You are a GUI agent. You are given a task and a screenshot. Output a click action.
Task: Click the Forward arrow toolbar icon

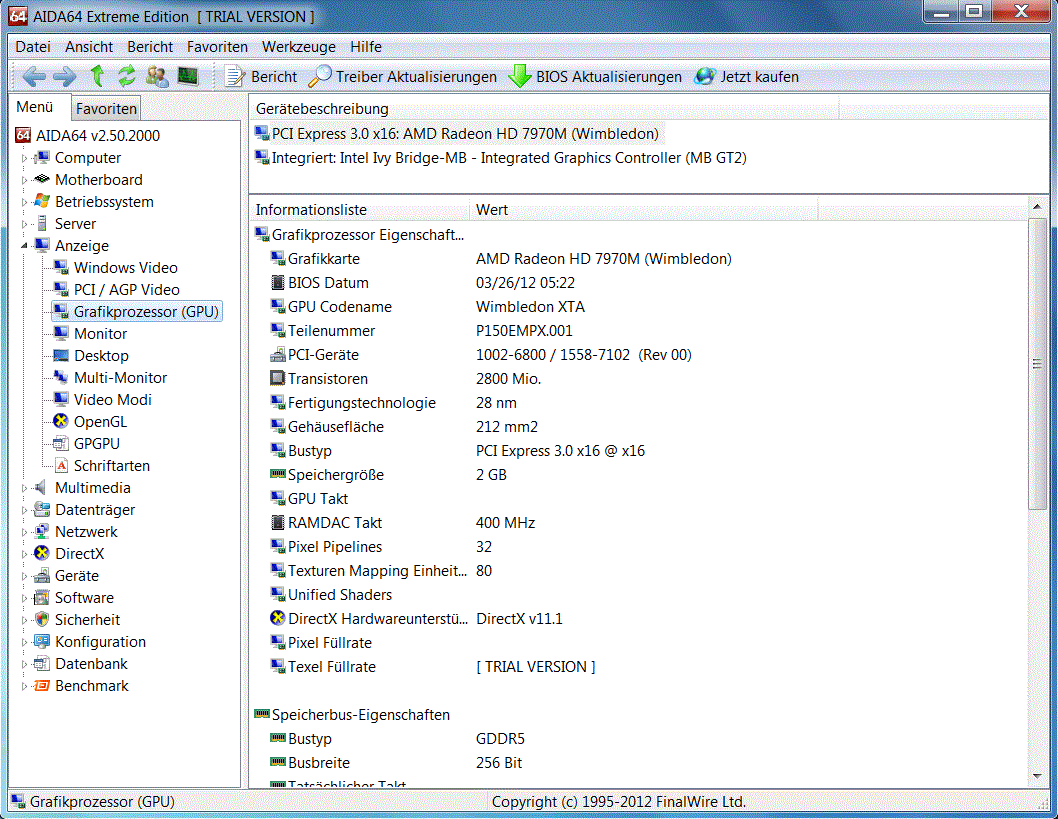pyautogui.click(x=65, y=77)
